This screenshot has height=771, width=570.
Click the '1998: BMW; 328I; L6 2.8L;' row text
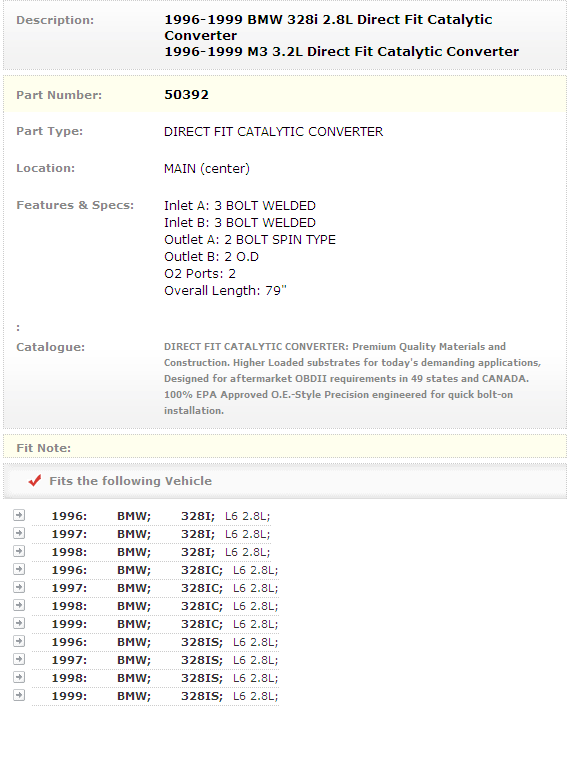(161, 552)
